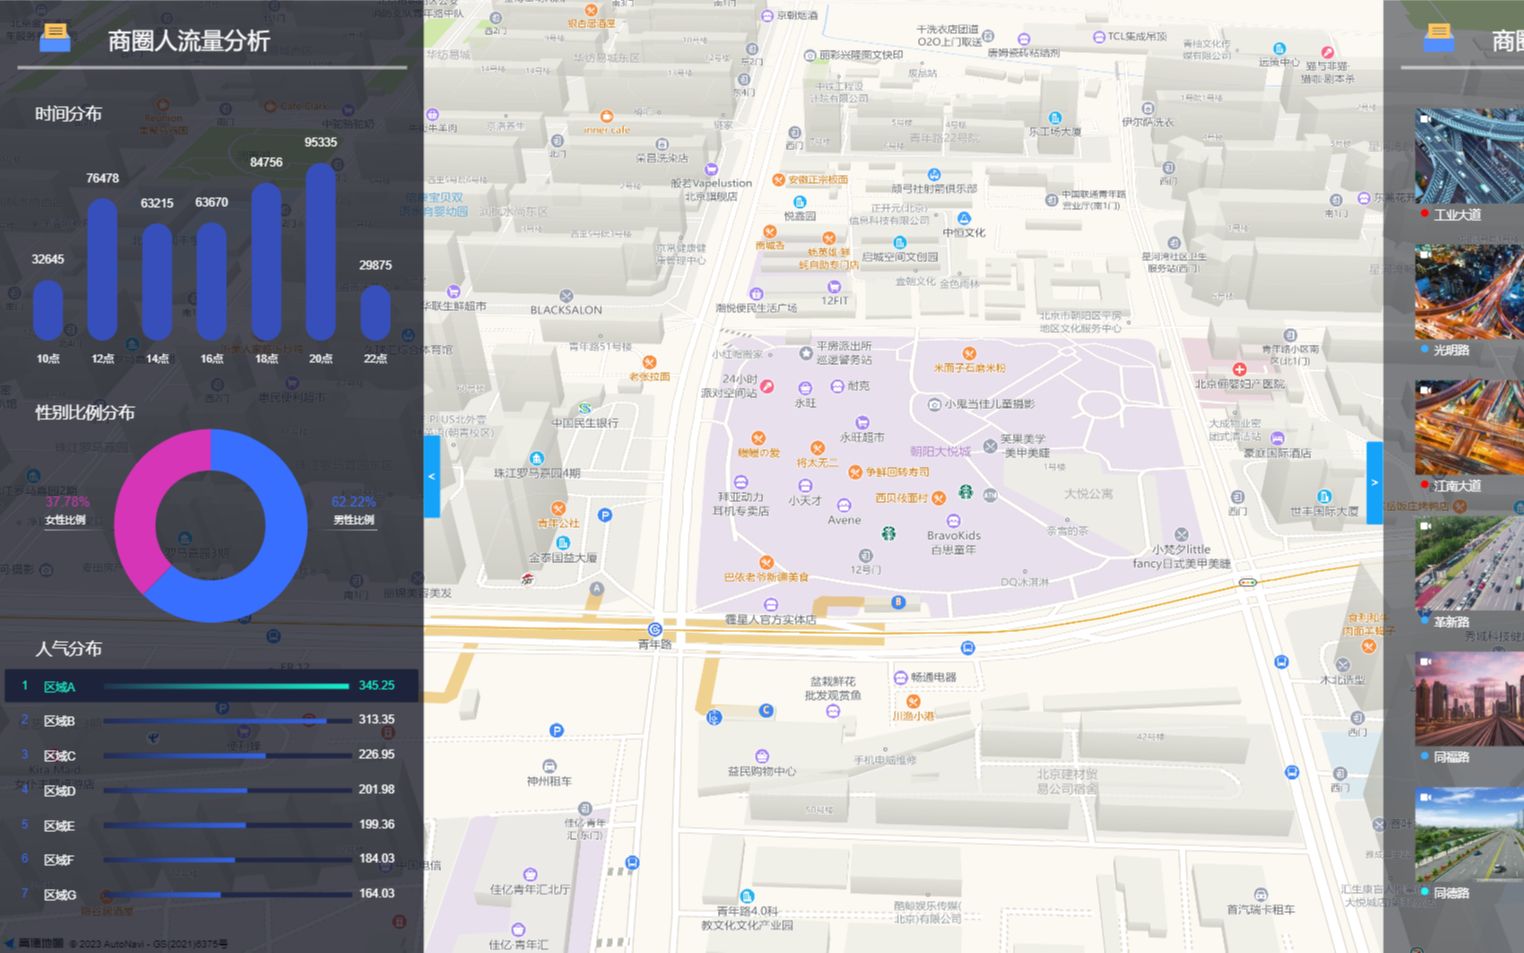Click the 青年路 subway station icon
Image resolution: width=1524 pixels, height=953 pixels.
point(655,629)
